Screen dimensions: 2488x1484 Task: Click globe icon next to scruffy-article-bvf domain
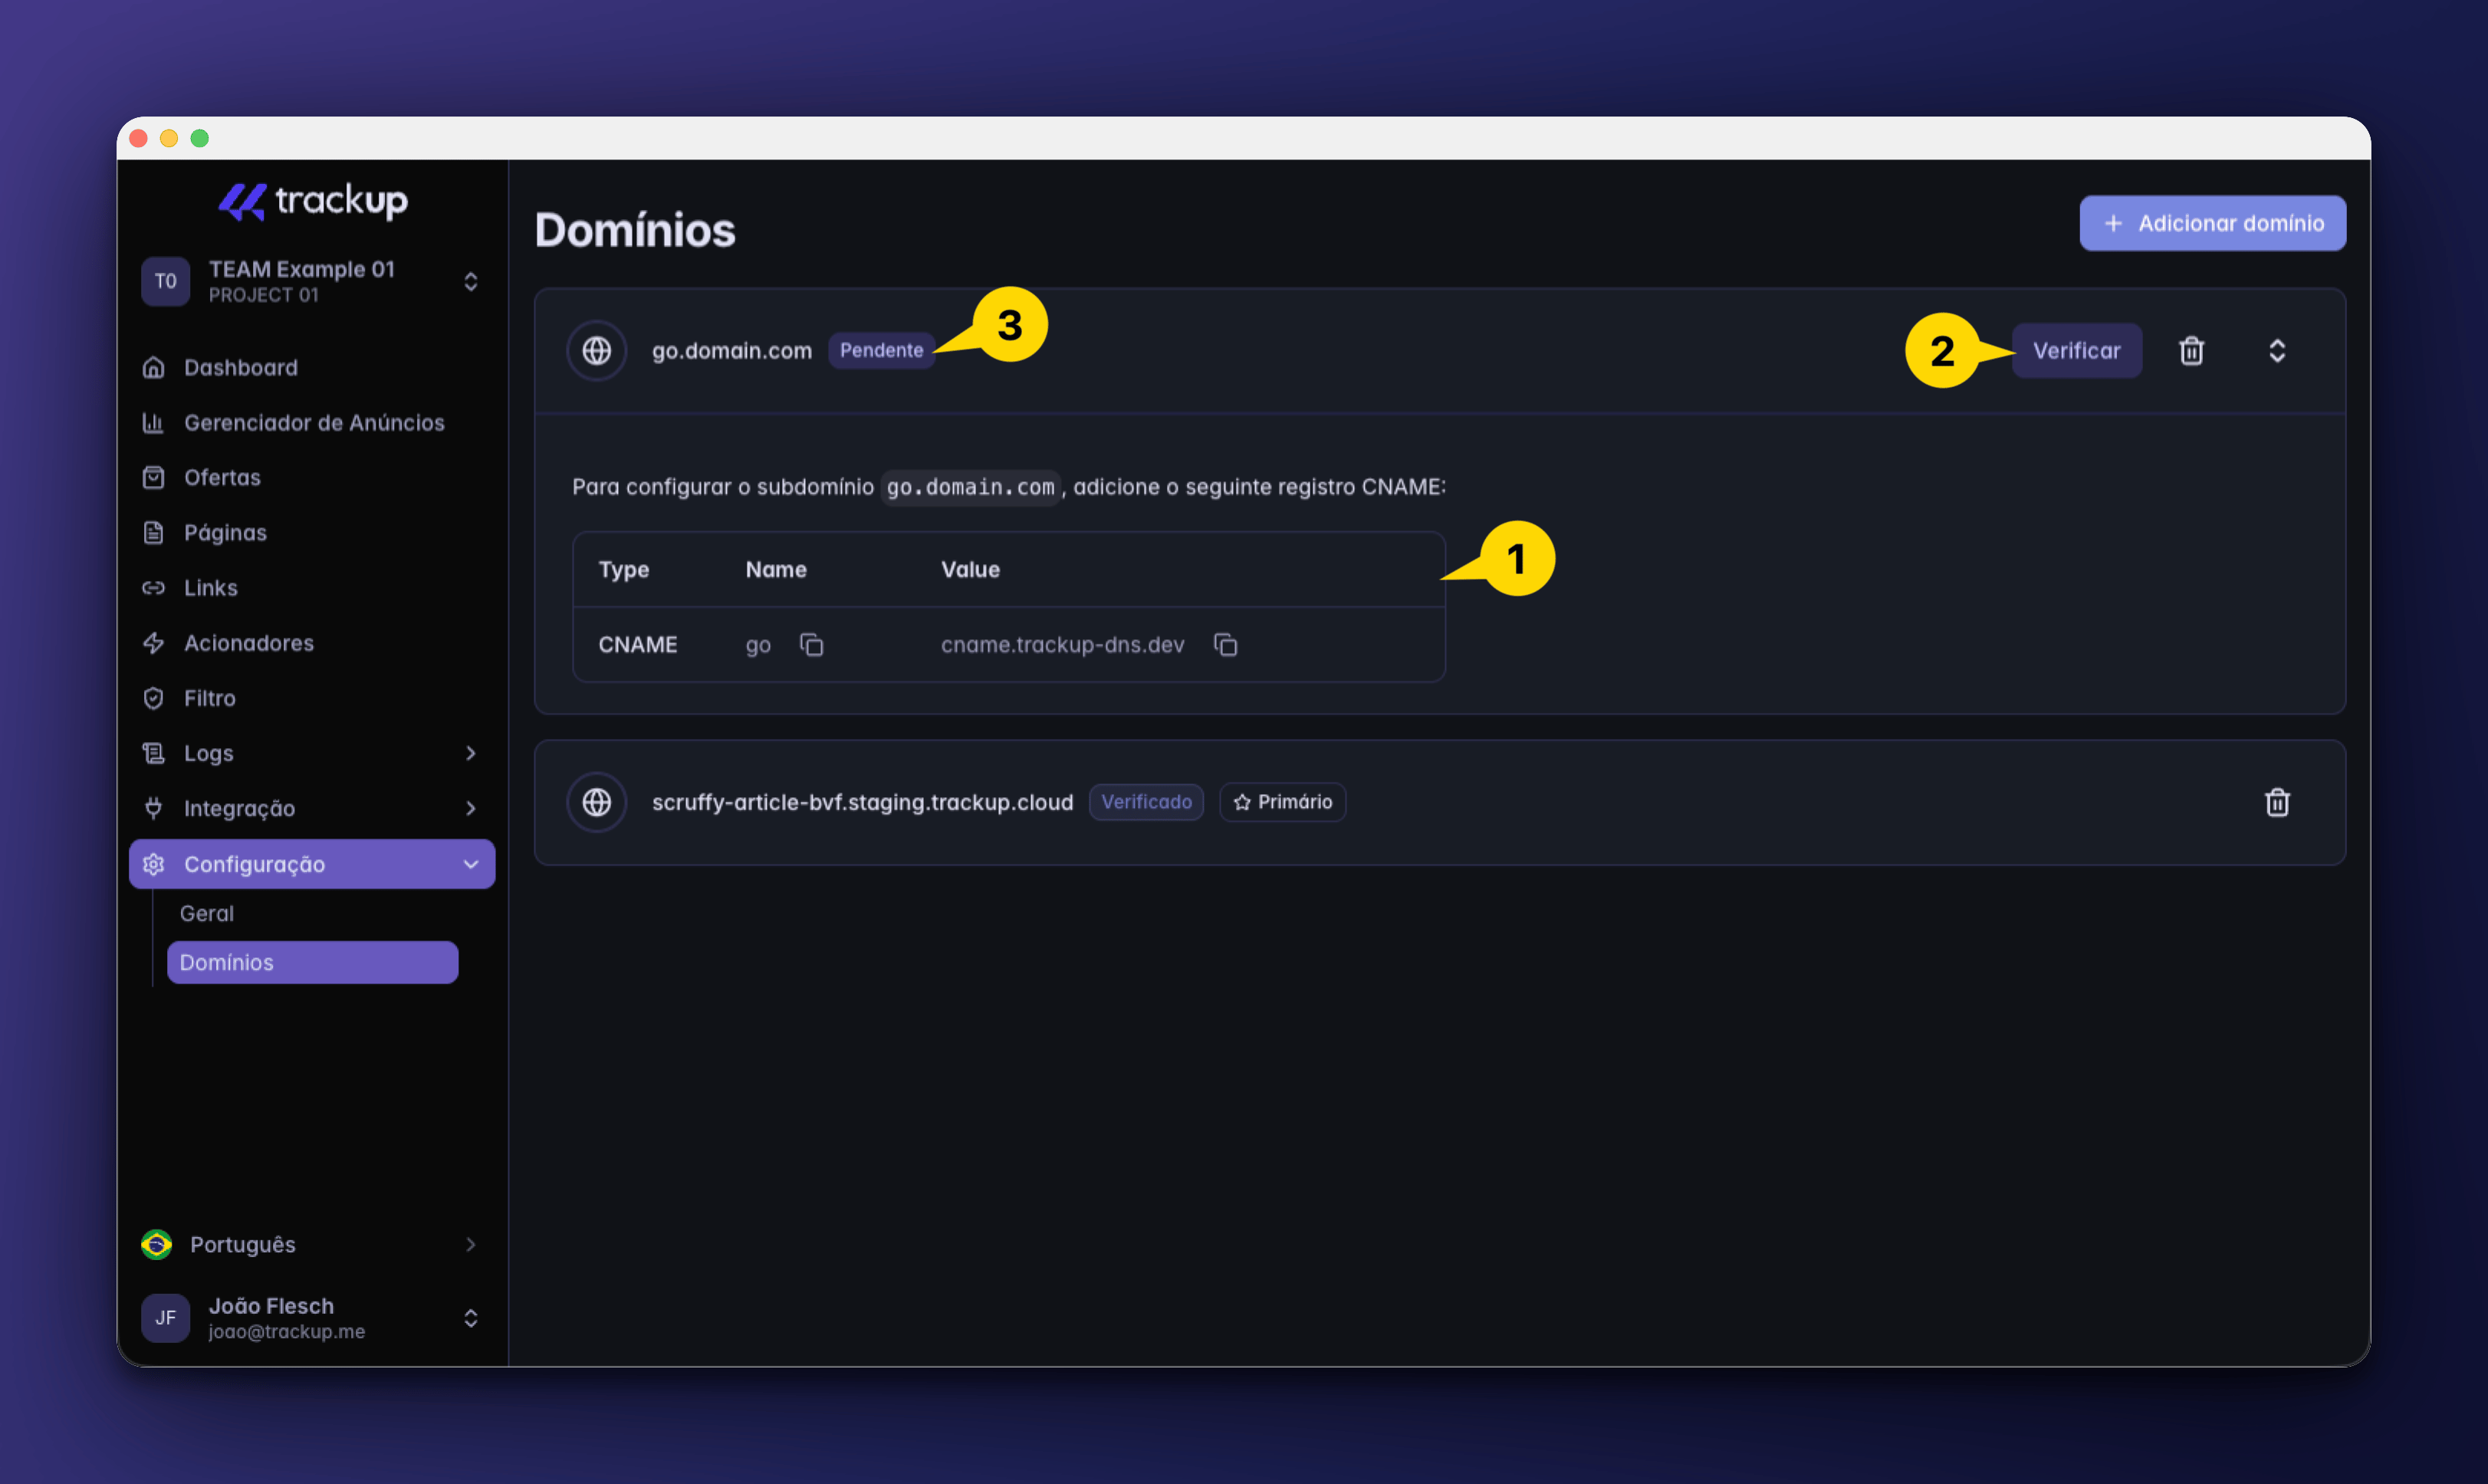pyautogui.click(x=597, y=802)
